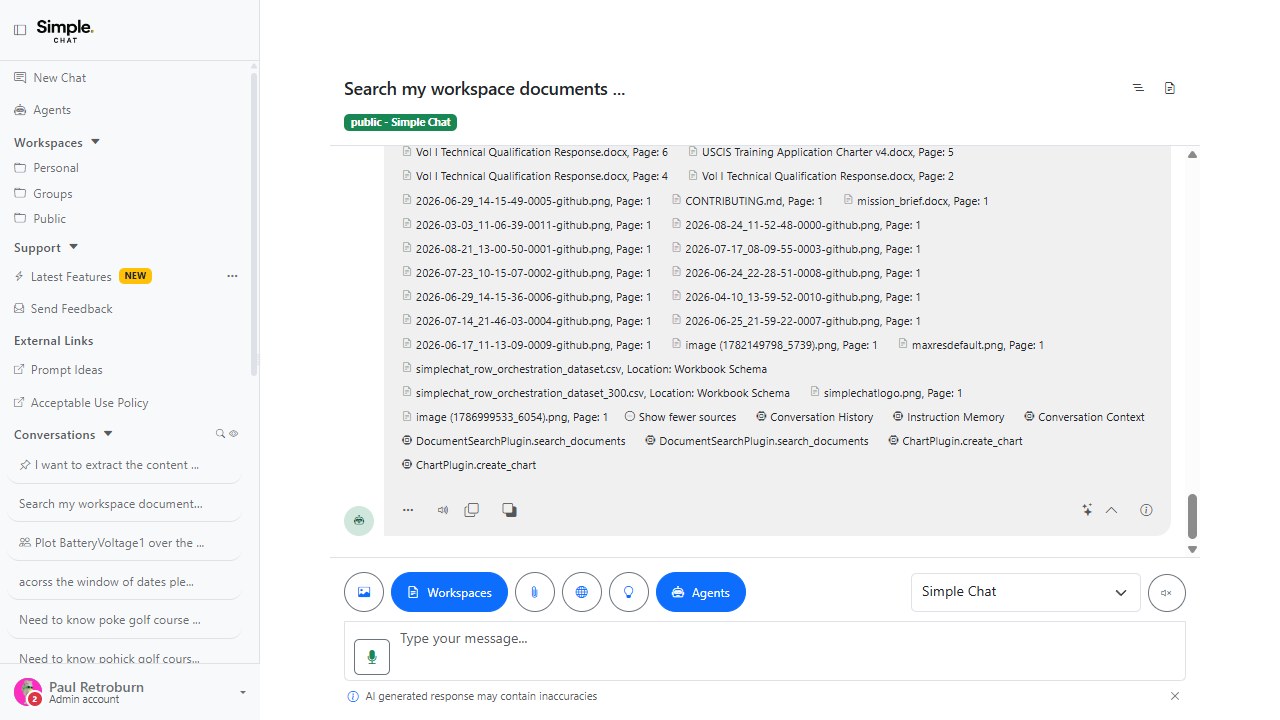
Task: Open the Groups workspace
Action: (44, 194)
